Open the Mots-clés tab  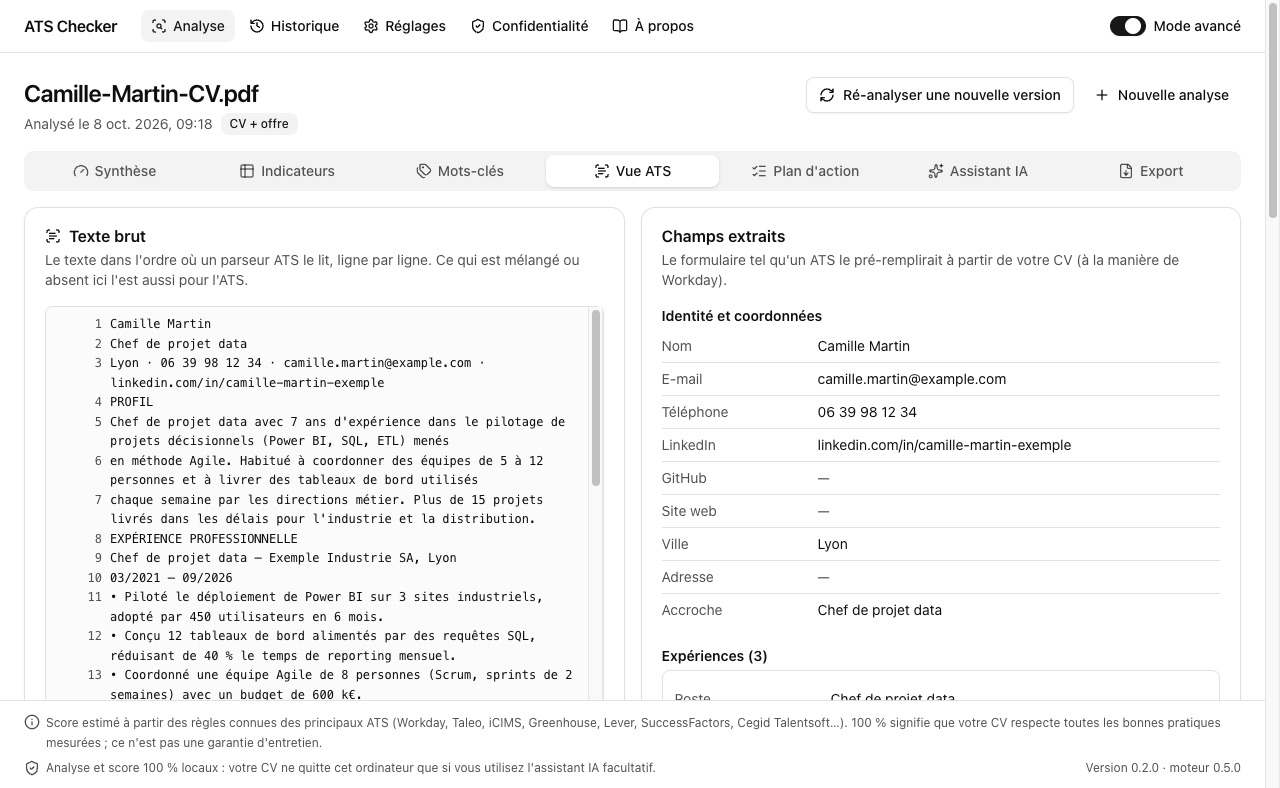460,171
